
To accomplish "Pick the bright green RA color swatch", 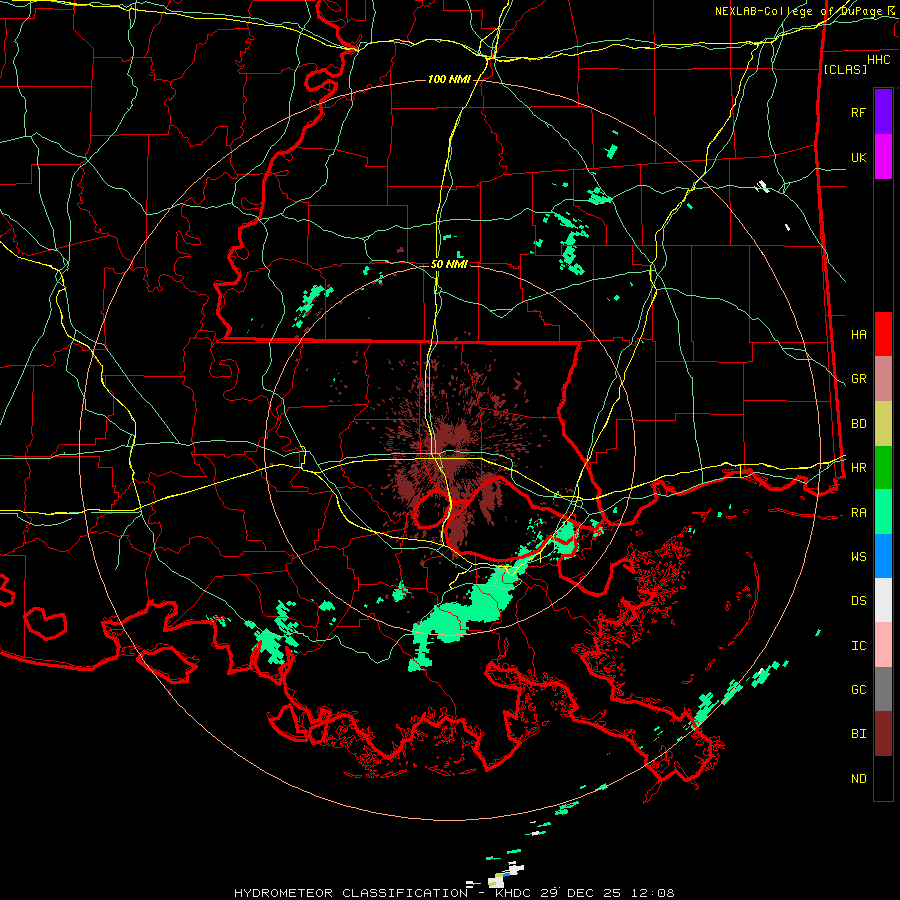I will coord(883,512).
